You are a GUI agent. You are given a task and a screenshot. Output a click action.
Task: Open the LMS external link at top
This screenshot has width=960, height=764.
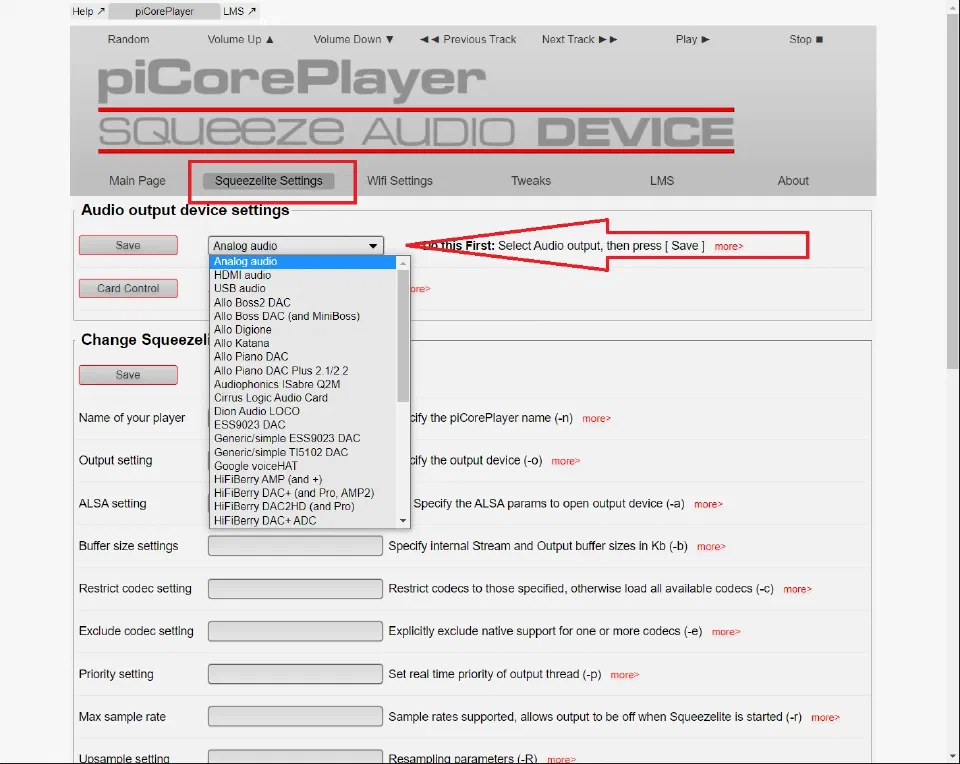239,11
